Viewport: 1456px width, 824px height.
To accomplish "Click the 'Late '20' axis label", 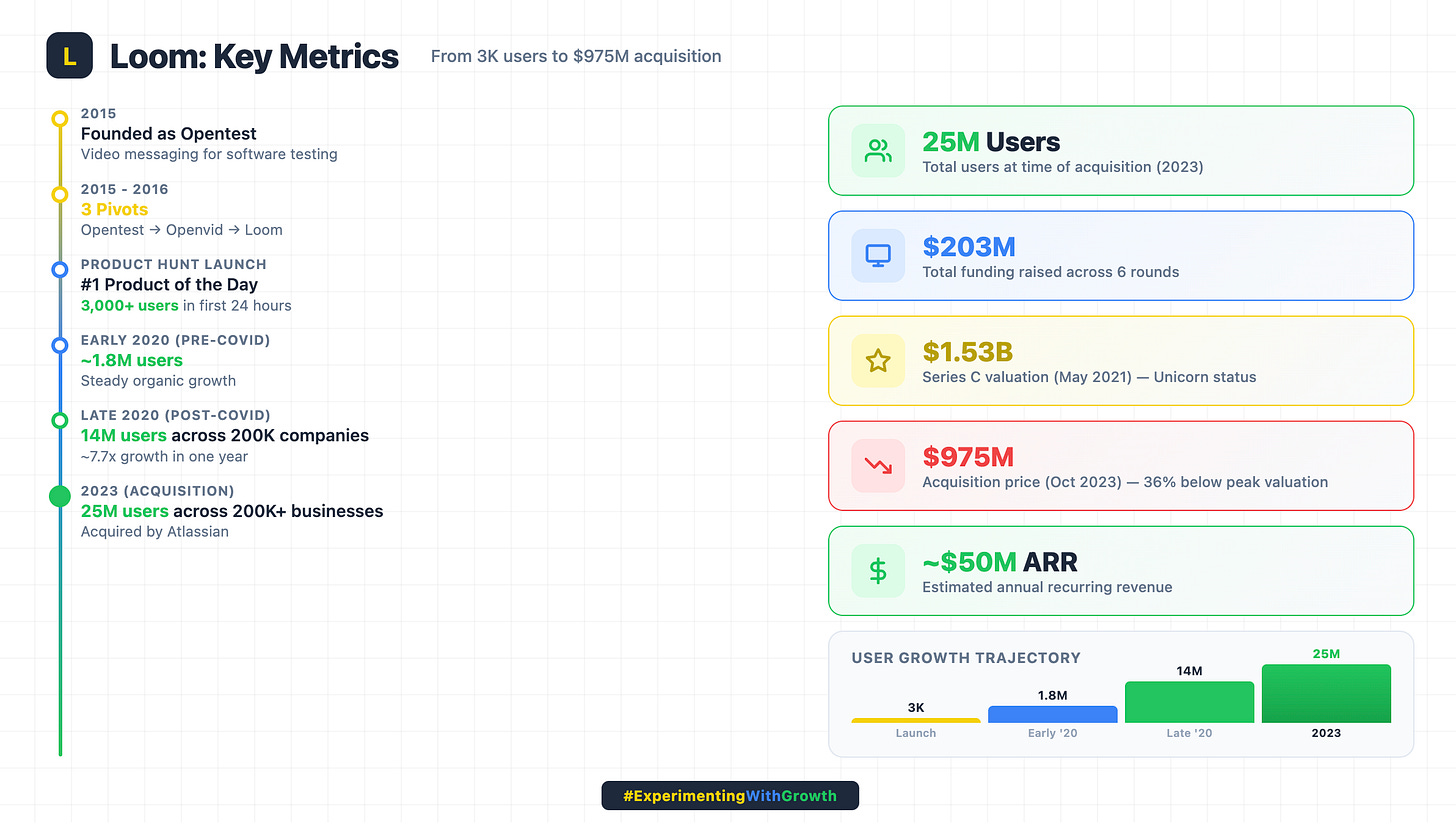I will click(x=1189, y=733).
